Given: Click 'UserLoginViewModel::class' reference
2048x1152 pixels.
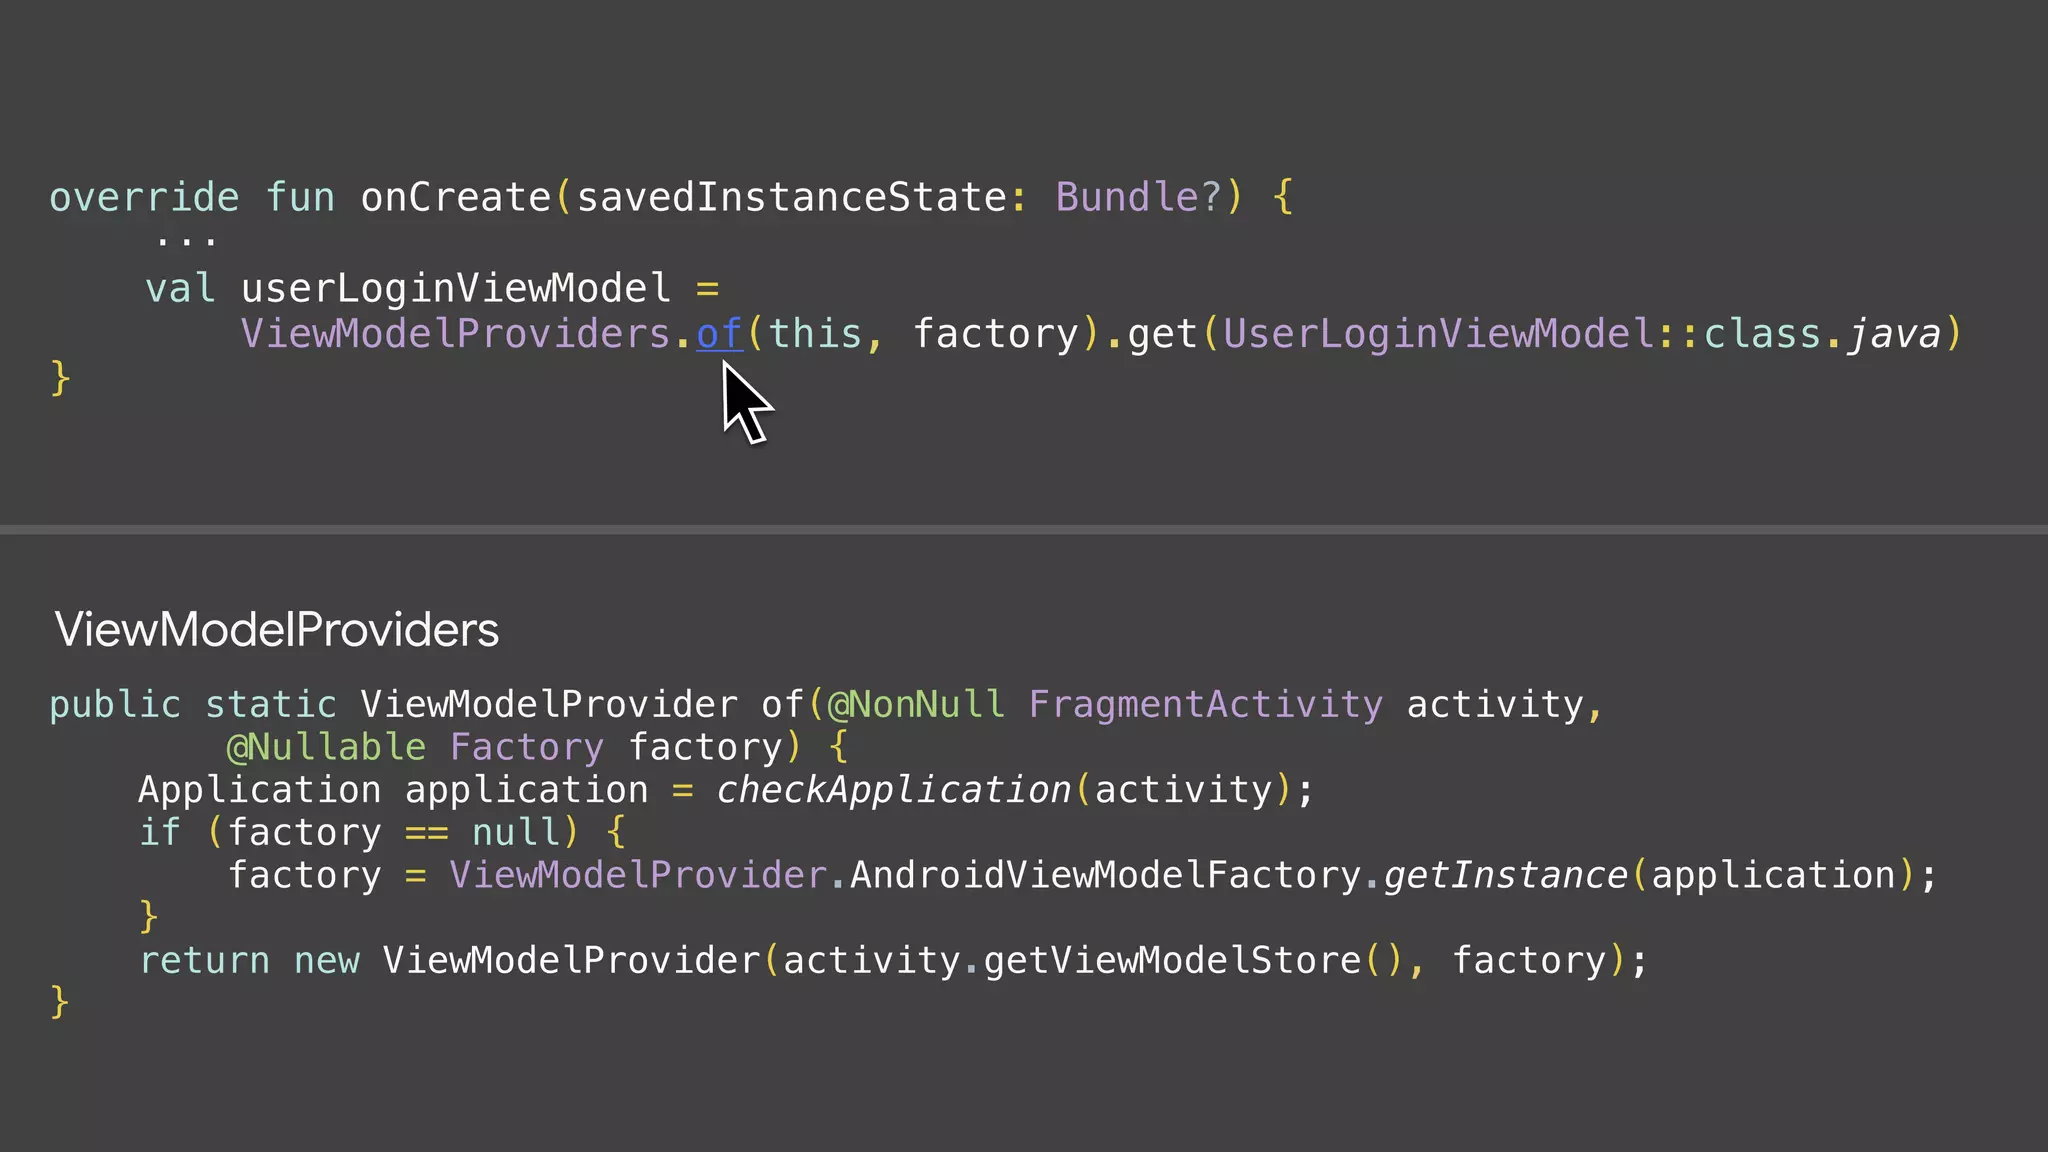Looking at the screenshot, I should [x=1523, y=334].
